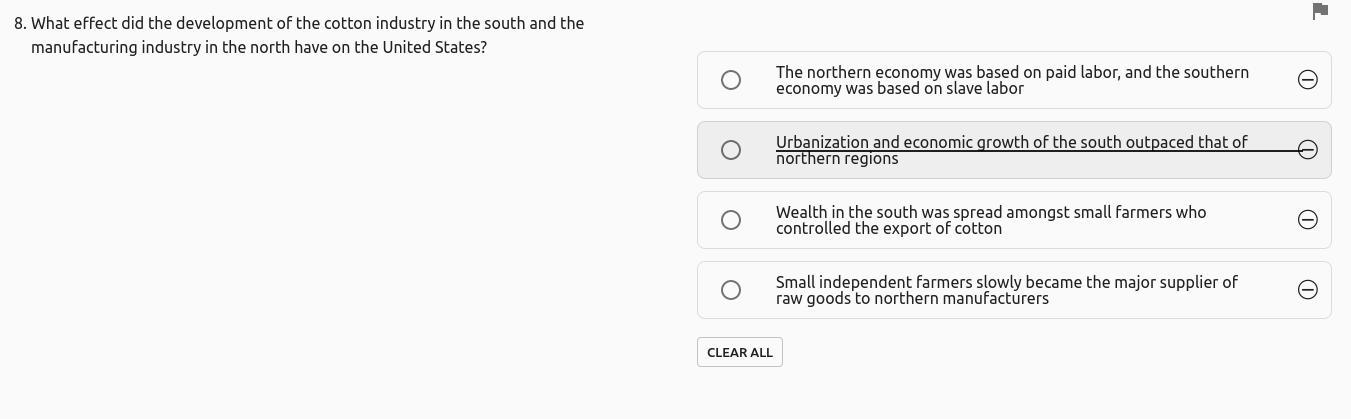Click 'raw goods to northern manufacturers' text line
Screen dimensions: 1351x419
[x=912, y=298]
